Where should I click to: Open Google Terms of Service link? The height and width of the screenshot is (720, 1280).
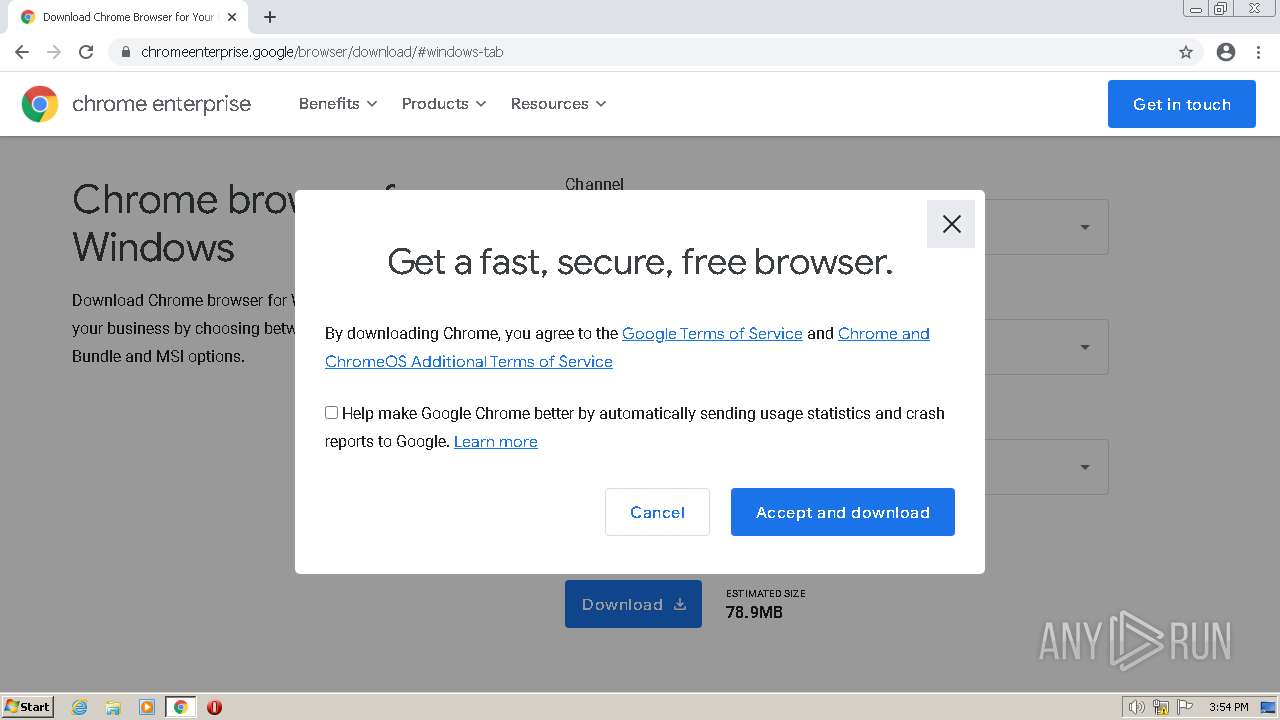[x=712, y=333]
